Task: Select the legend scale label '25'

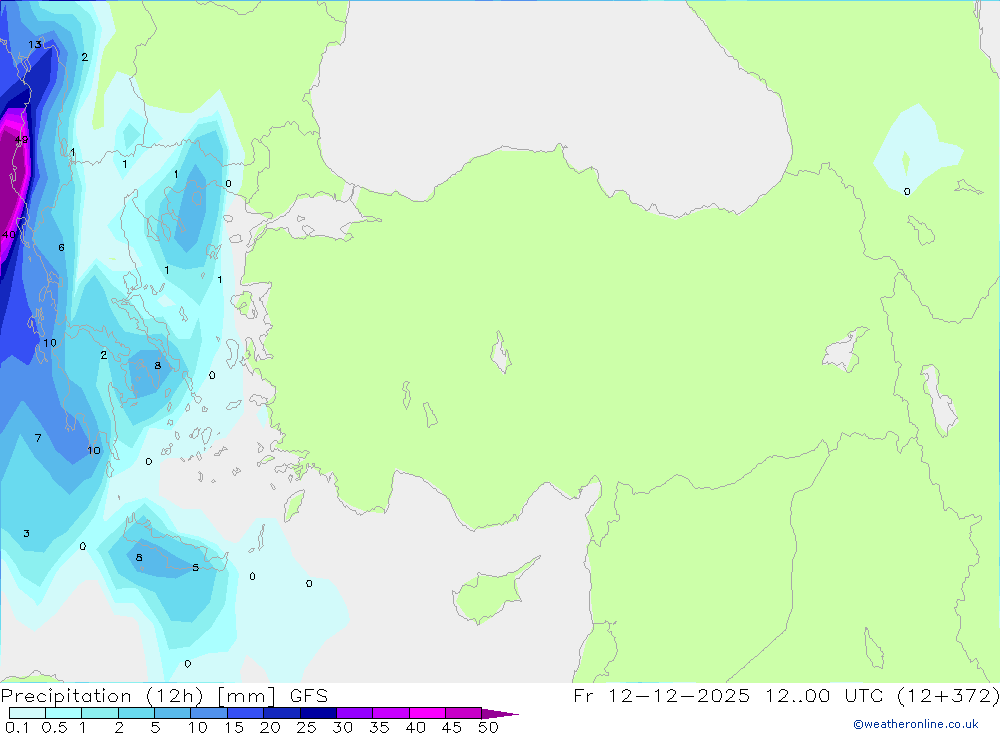Action: pyautogui.click(x=306, y=727)
